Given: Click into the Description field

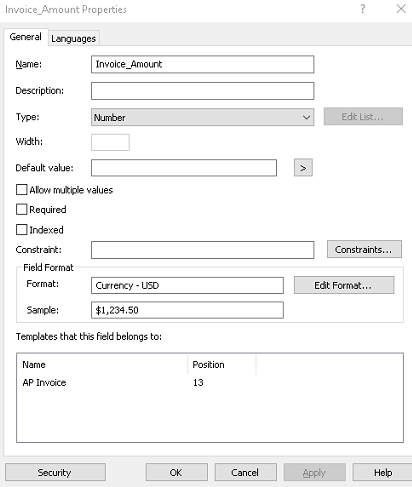Looking at the screenshot, I should [x=202, y=91].
